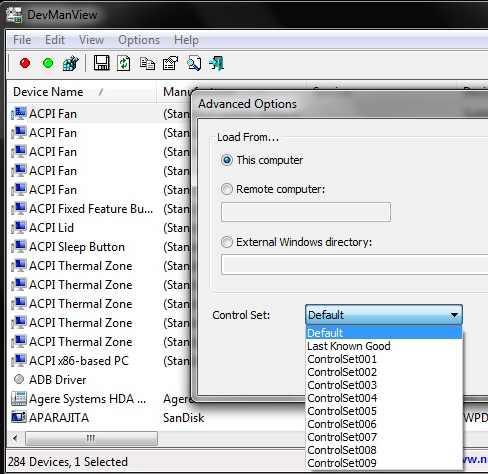488x474 pixels.
Task: Open the View menu
Action: [x=91, y=40]
